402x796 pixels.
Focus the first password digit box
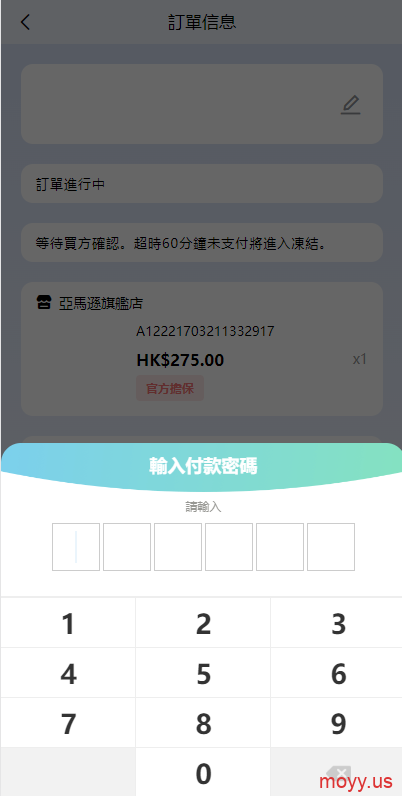(76, 547)
